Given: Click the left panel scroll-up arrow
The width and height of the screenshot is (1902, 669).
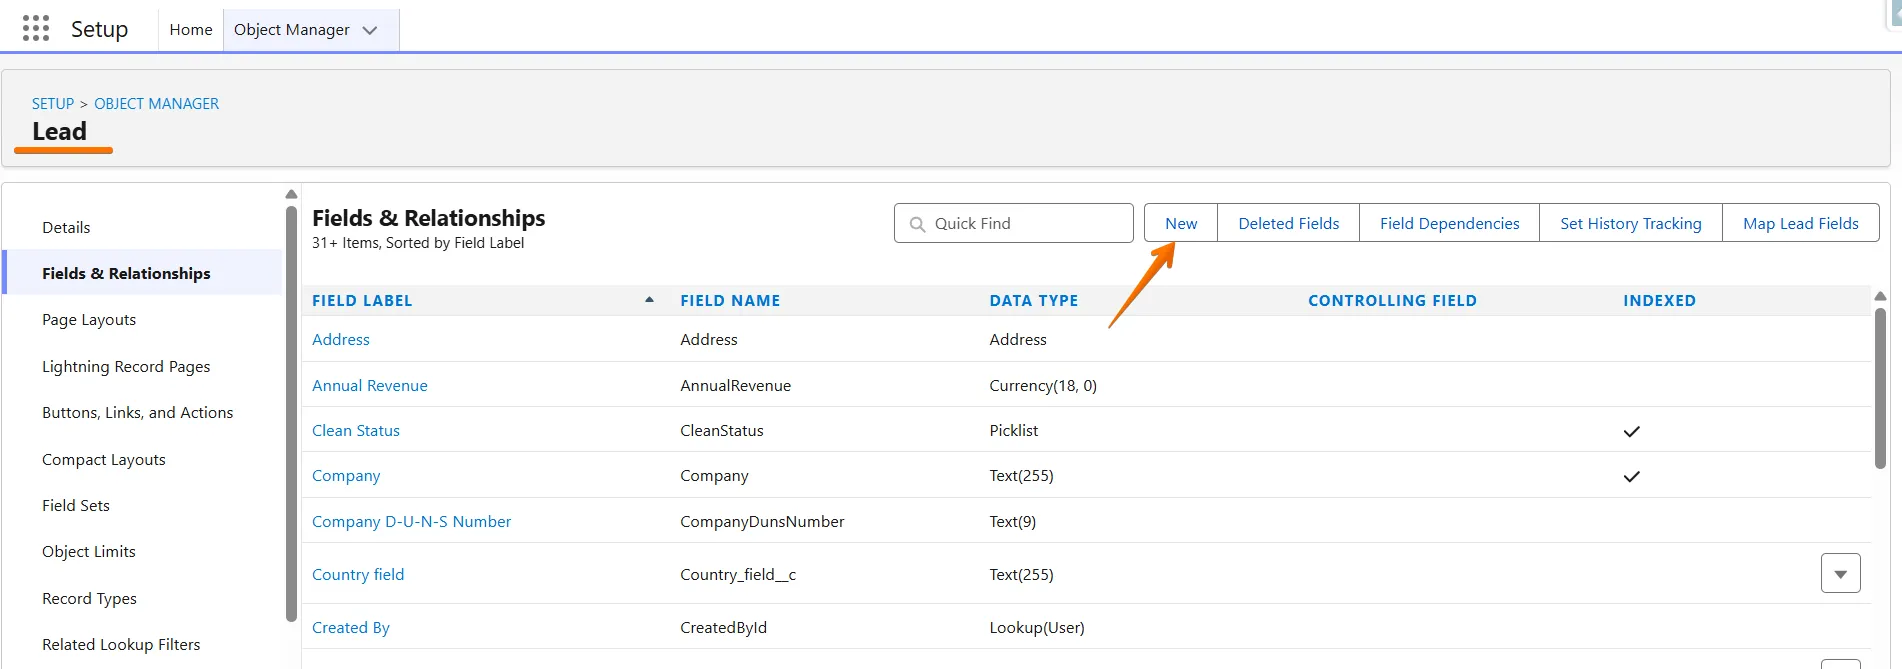Looking at the screenshot, I should click(x=291, y=194).
